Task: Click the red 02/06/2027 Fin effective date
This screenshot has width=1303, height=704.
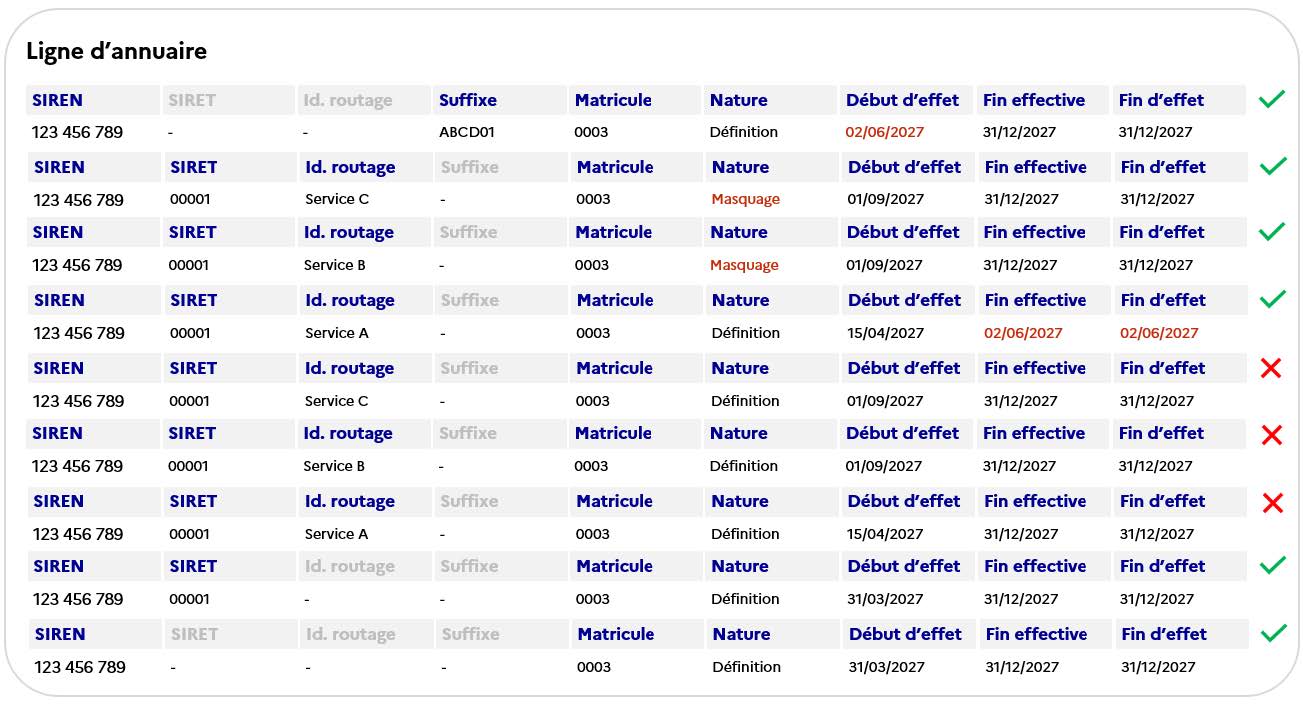Action: tap(1023, 333)
